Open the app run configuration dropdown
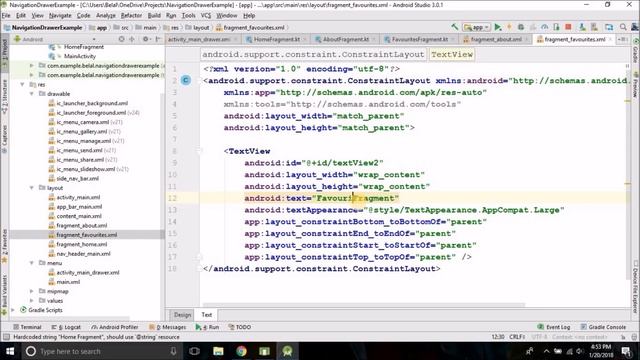The width and height of the screenshot is (640, 360). click(476, 27)
